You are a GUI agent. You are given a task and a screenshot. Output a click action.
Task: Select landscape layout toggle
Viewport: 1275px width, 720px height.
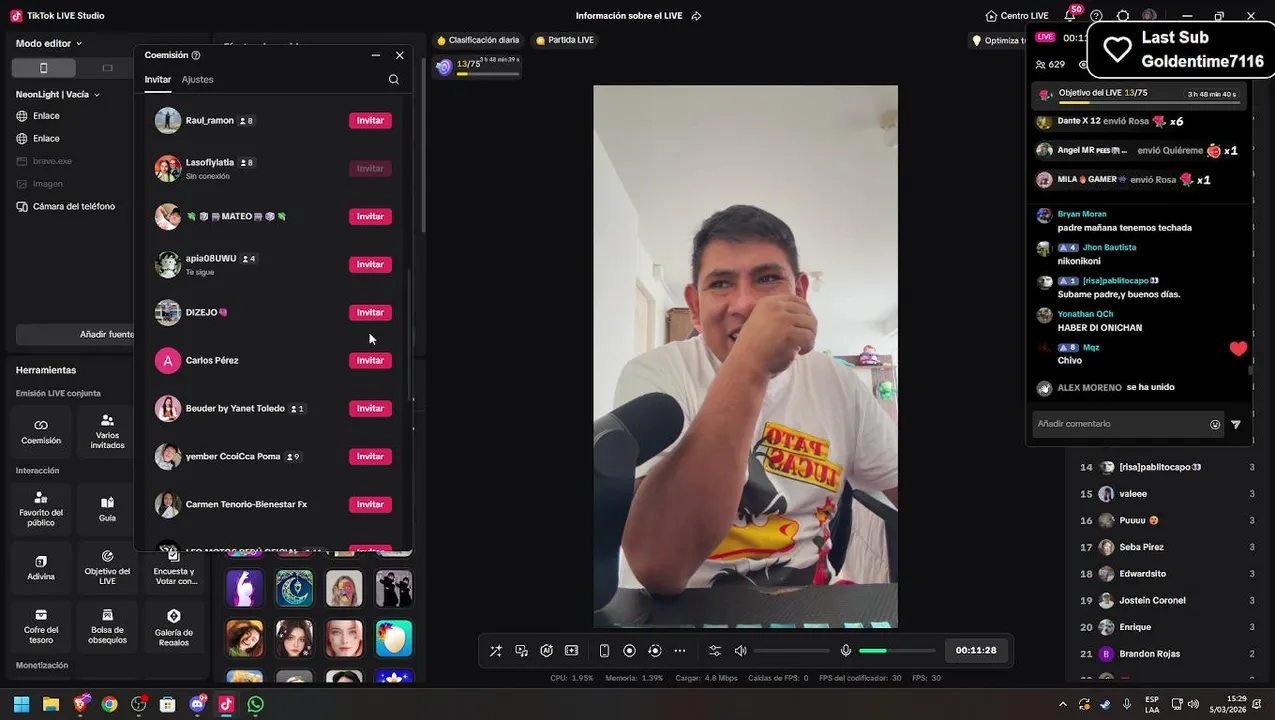point(107,68)
